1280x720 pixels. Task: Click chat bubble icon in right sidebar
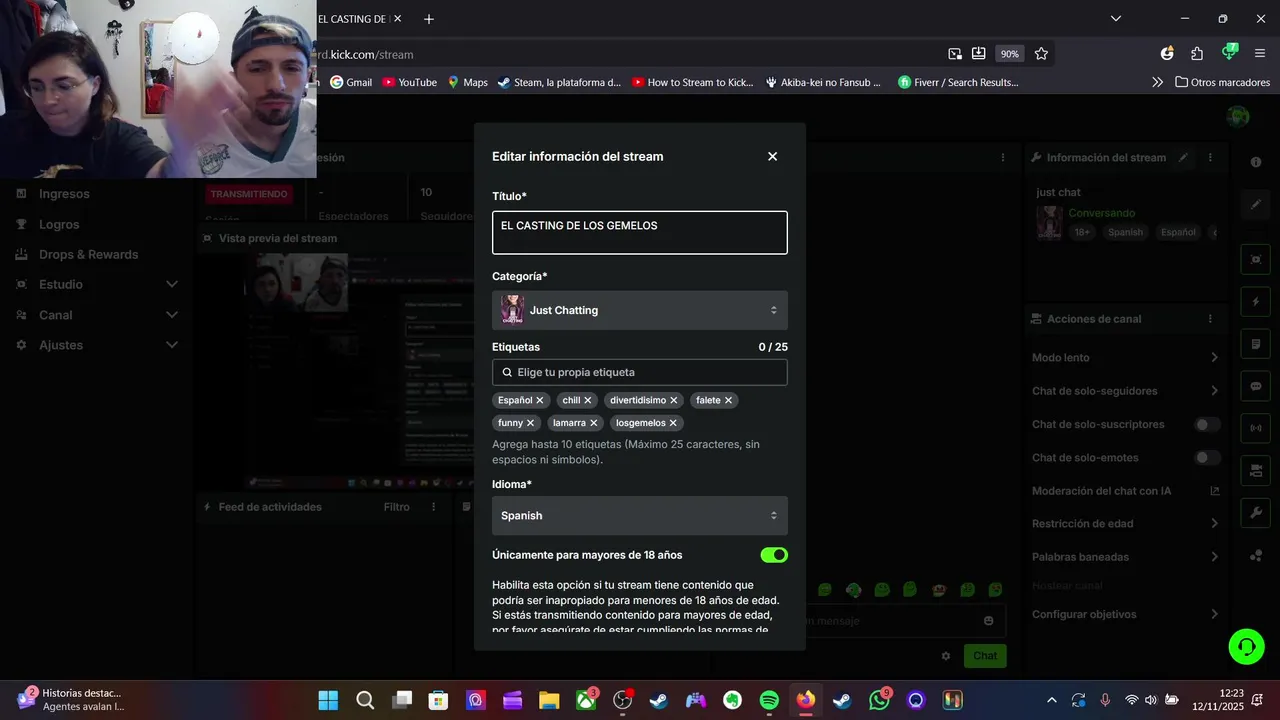1256,386
